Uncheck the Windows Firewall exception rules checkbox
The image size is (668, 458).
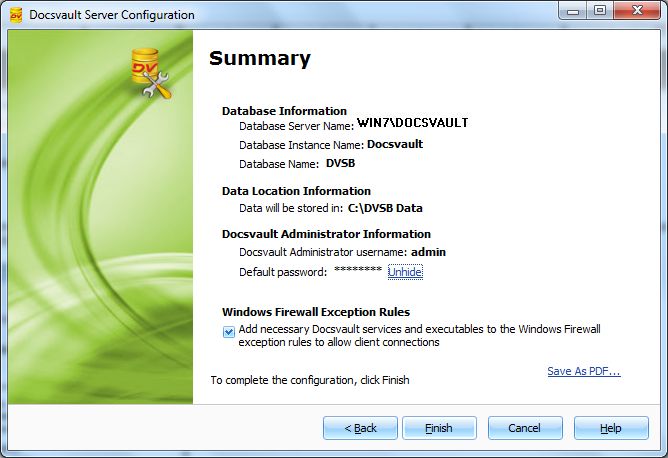click(x=229, y=332)
